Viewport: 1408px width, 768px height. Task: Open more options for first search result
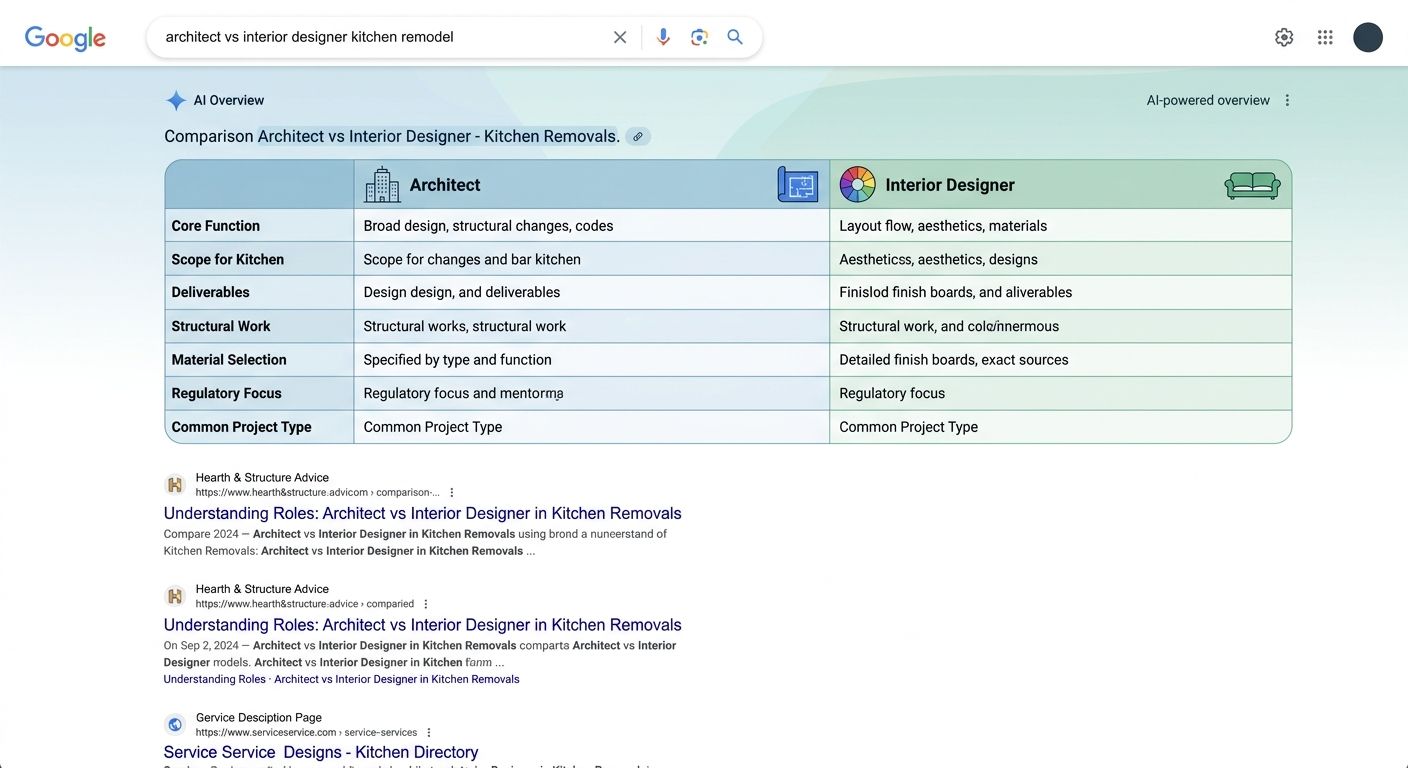pos(452,493)
